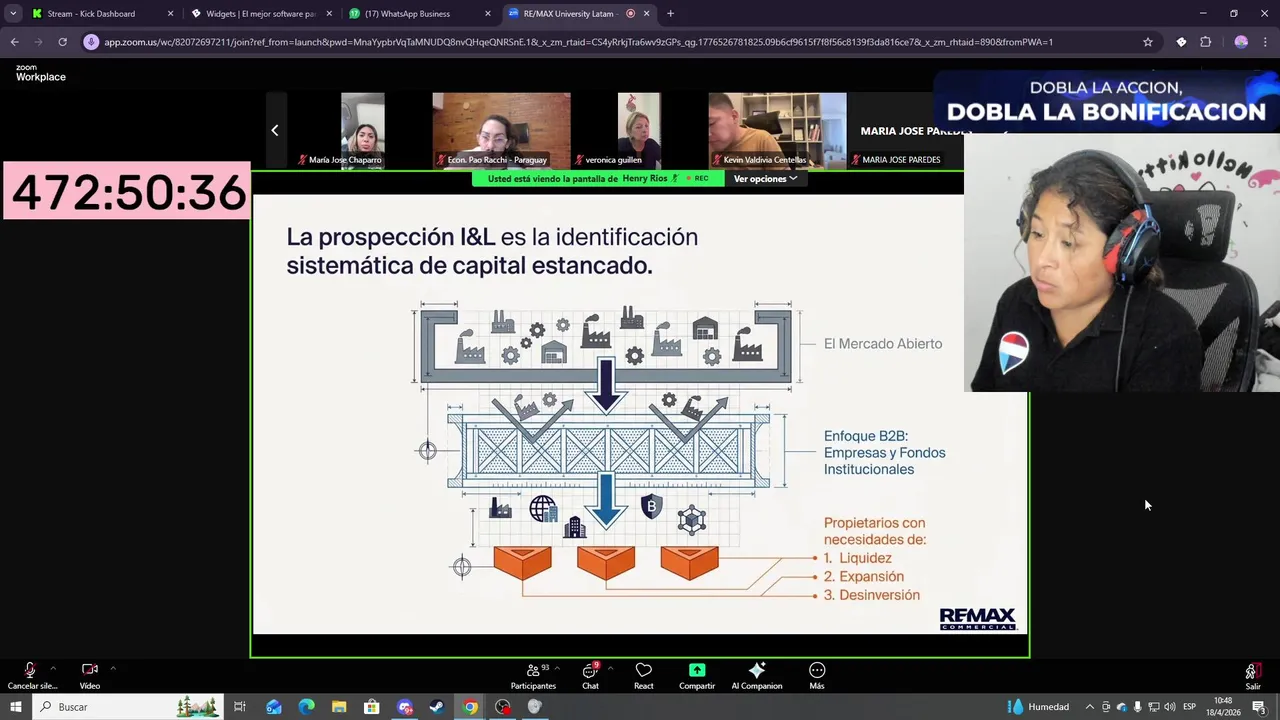Open the tab search dropdown arrow
This screenshot has width=1280, height=720.
click(13, 14)
